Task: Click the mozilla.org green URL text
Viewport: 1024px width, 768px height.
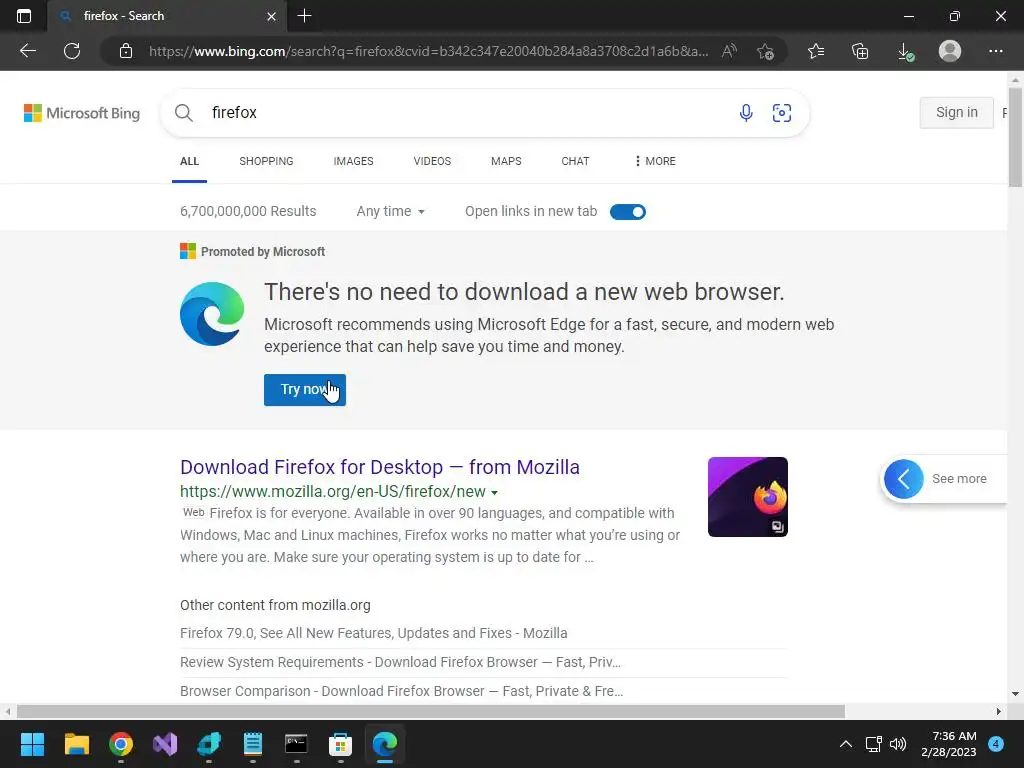Action: click(x=333, y=492)
